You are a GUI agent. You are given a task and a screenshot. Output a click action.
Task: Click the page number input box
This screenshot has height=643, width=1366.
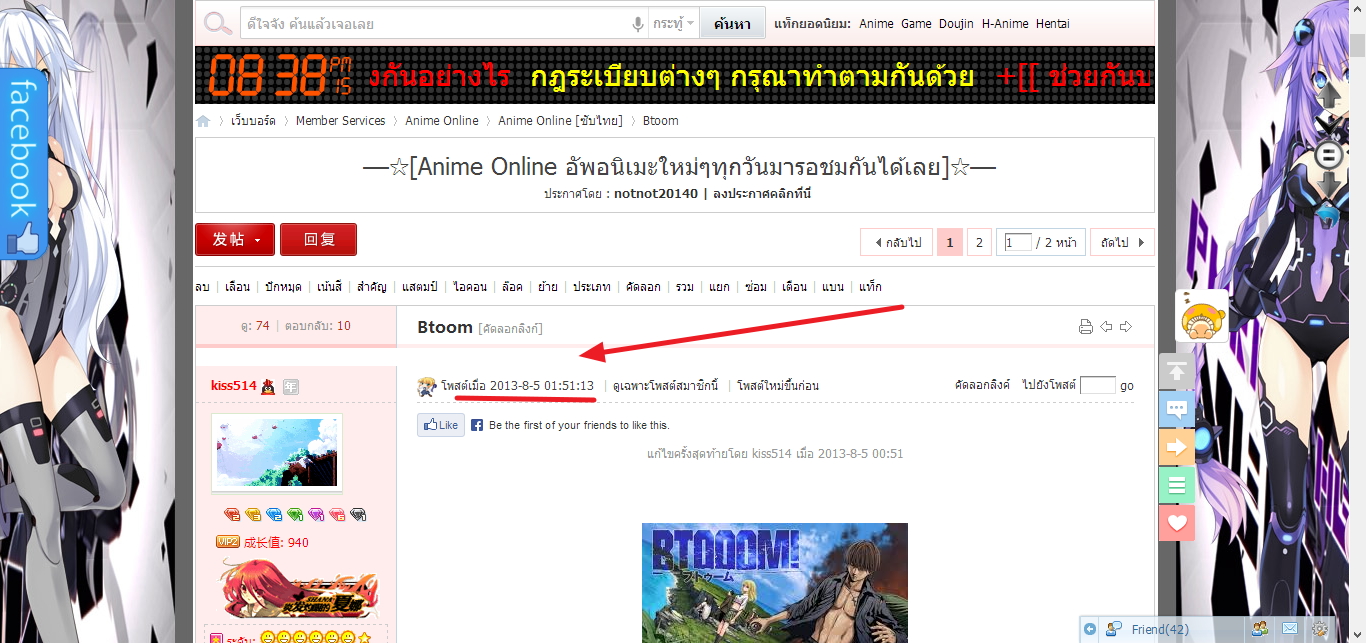(x=1018, y=242)
